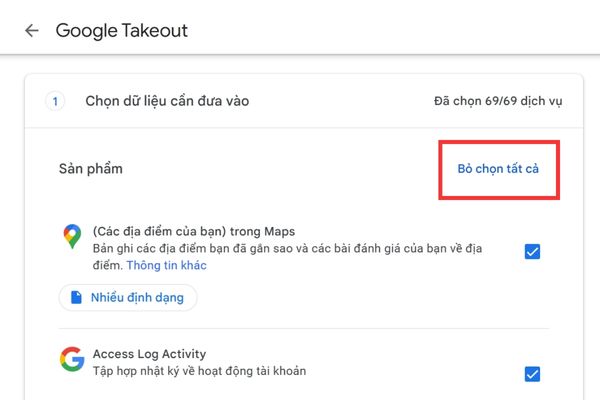Click "Bỏ chọn tất cả" to deselect all
This screenshot has height=400, width=600.
[x=498, y=169]
